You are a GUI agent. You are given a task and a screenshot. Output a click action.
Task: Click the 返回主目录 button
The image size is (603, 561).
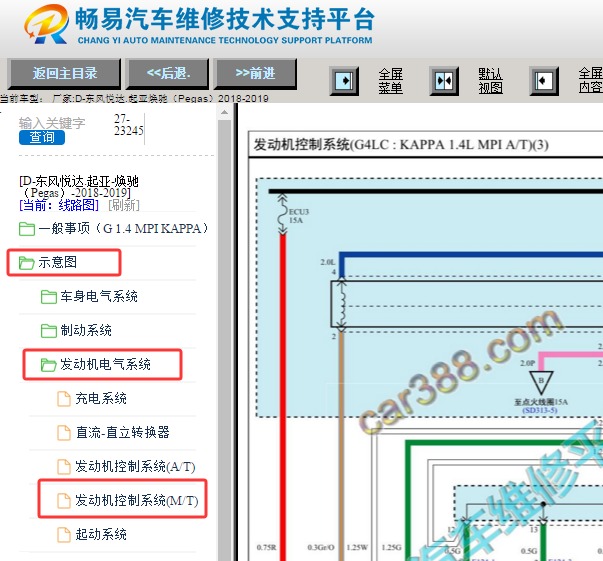pyautogui.click(x=64, y=73)
